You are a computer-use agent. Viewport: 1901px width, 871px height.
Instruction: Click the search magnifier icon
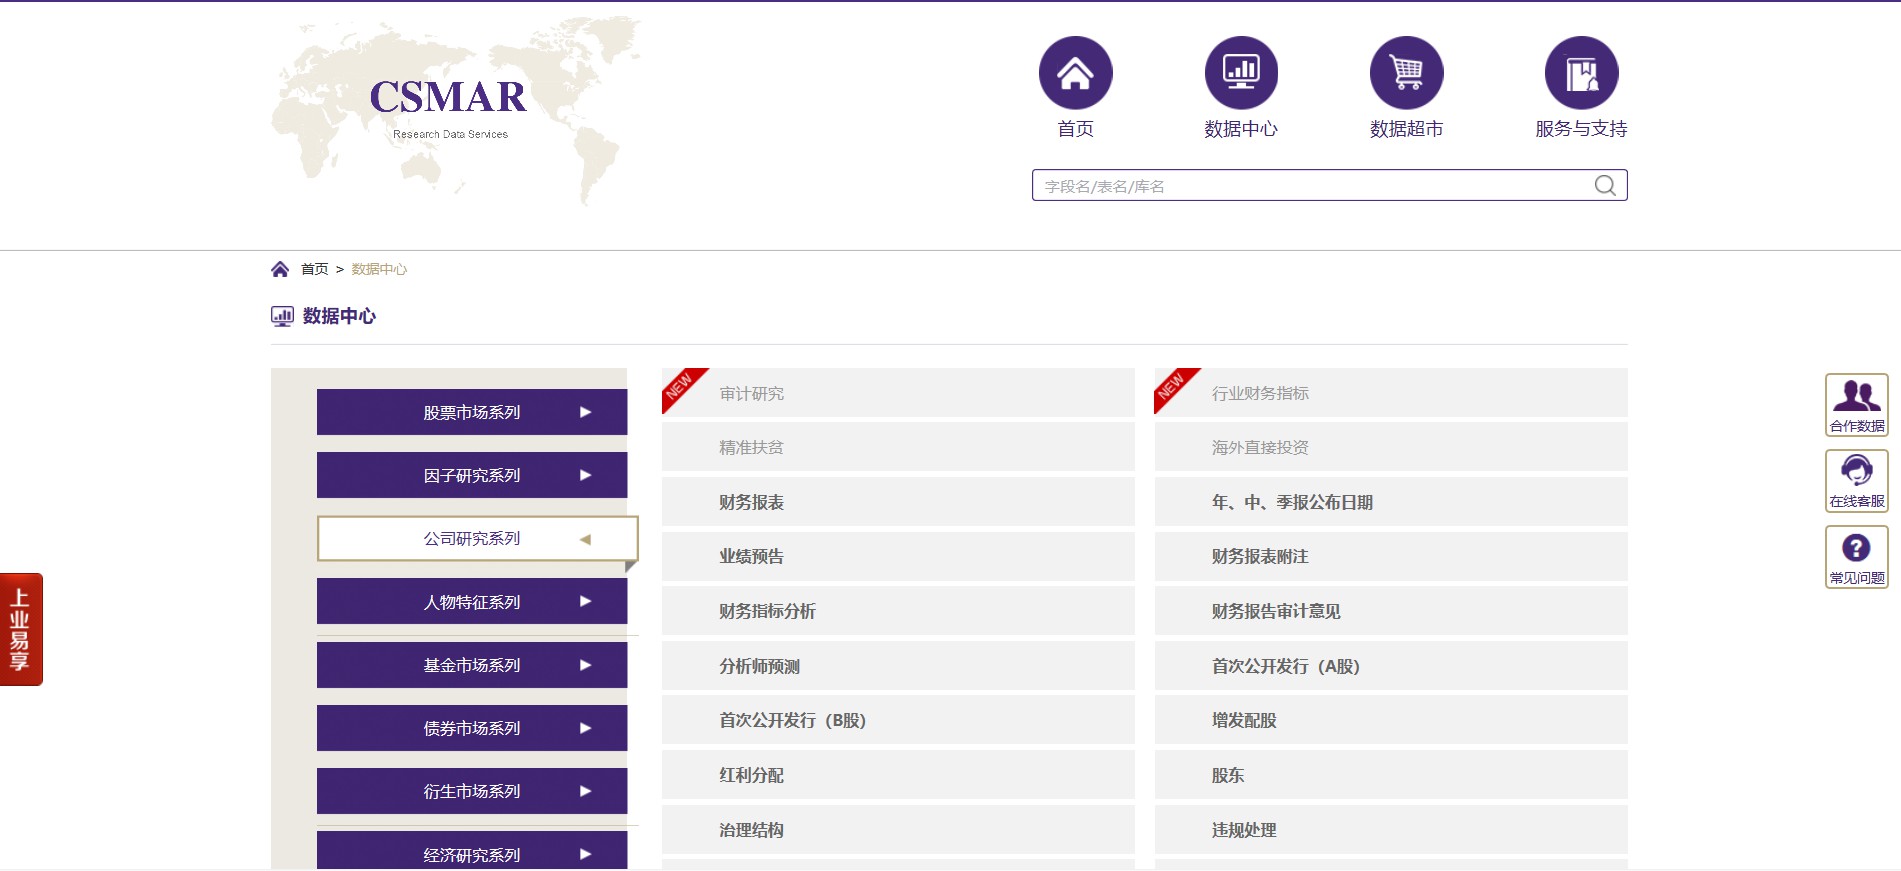click(1604, 186)
